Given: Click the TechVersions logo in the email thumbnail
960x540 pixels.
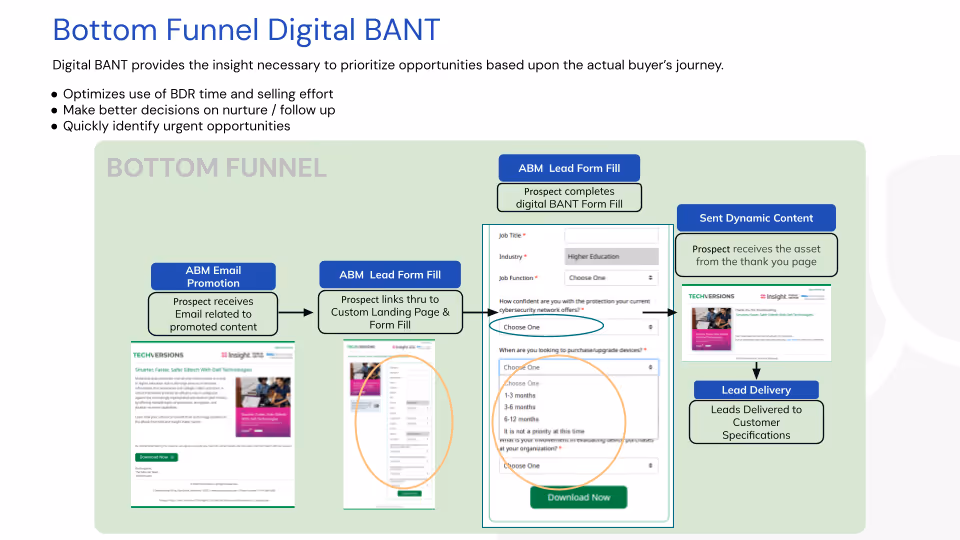Looking at the screenshot, I should [158, 355].
